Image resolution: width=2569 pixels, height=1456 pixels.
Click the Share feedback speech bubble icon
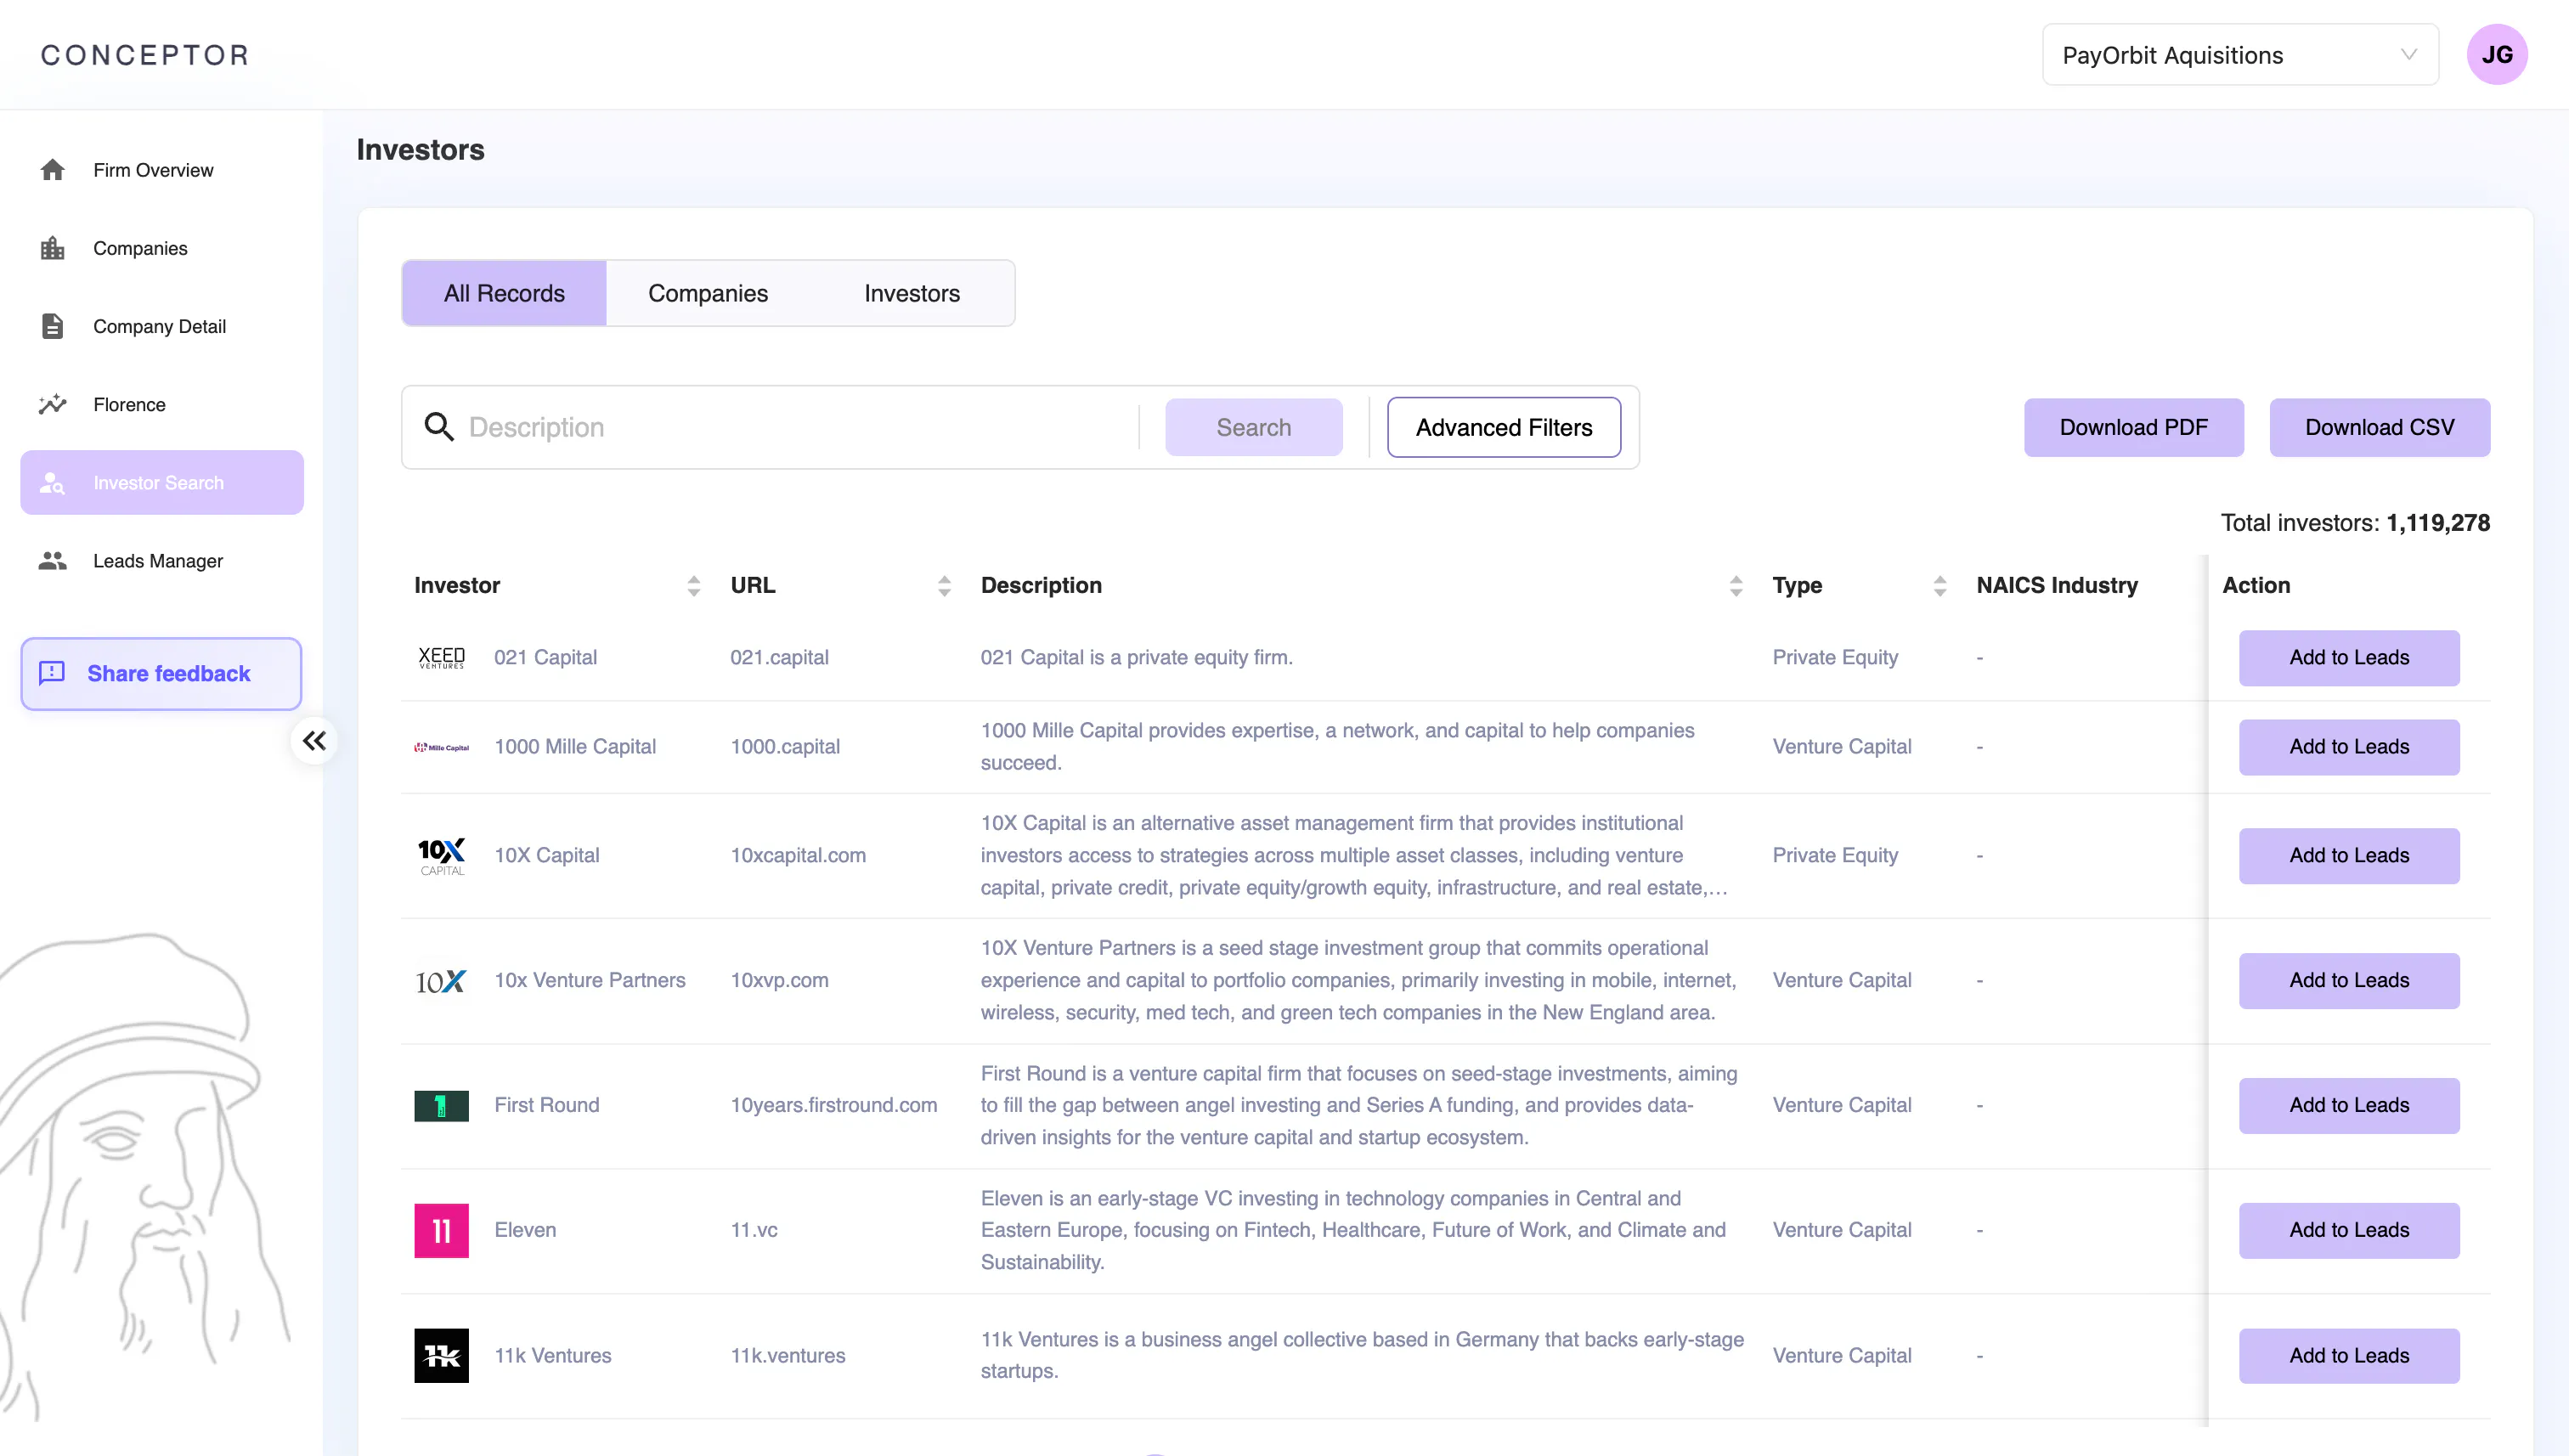(52, 673)
